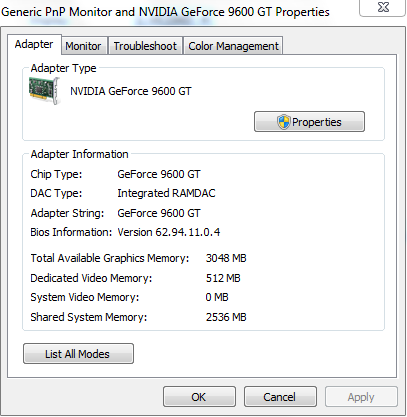This screenshot has height=417, width=407.
Task: Click the 512 MB dedicated video memory value
Action: pyautogui.click(x=223, y=278)
